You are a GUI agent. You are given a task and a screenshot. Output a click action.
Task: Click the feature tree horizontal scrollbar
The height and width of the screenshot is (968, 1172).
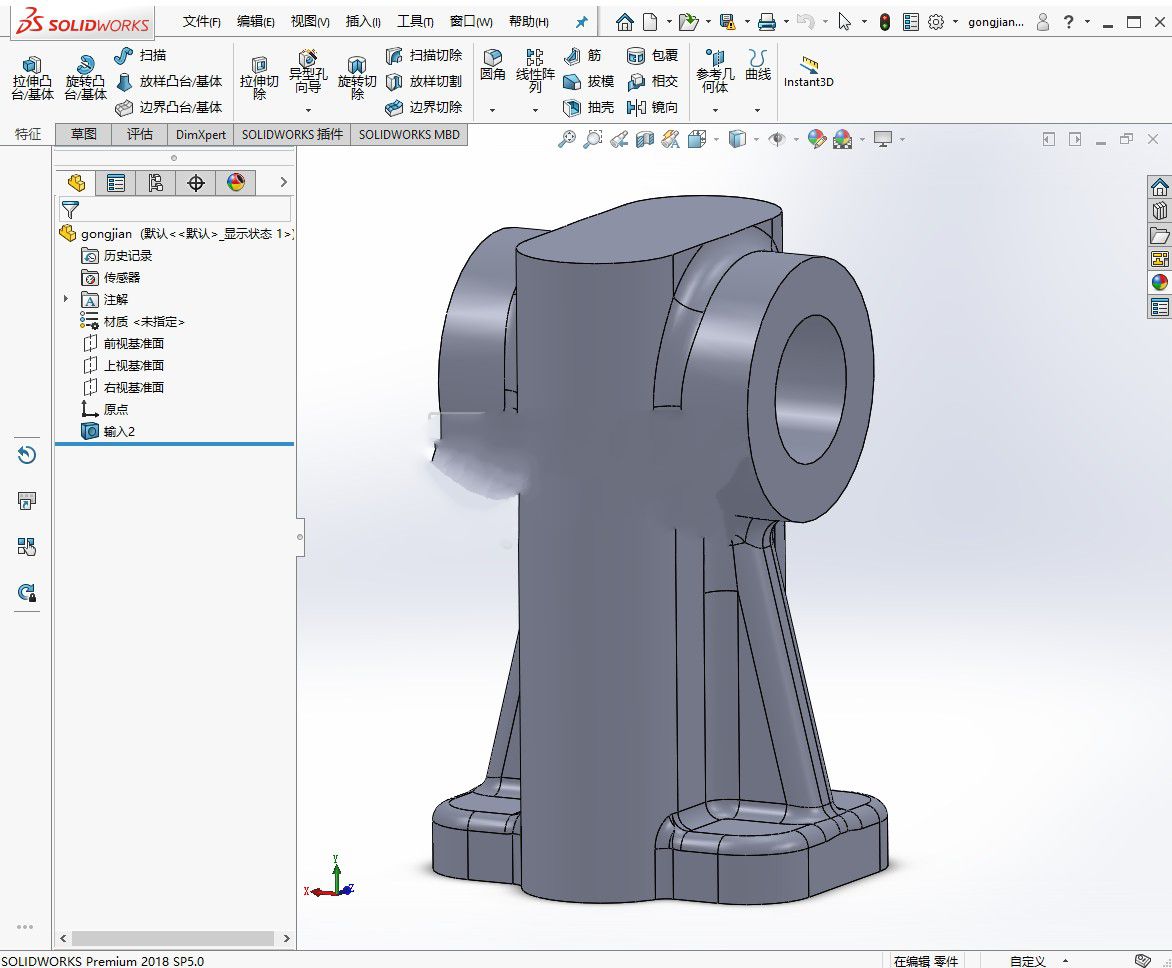pos(175,938)
